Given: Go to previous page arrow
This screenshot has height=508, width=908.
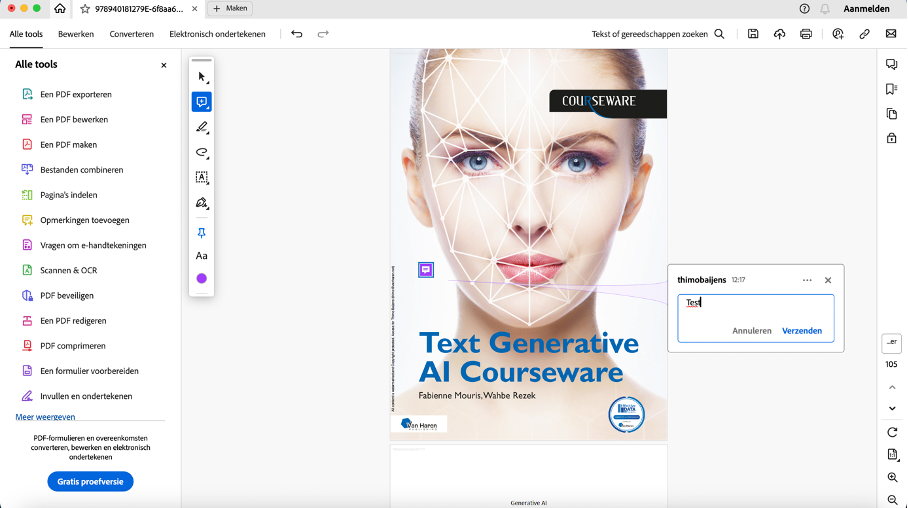Looking at the screenshot, I should [892, 387].
